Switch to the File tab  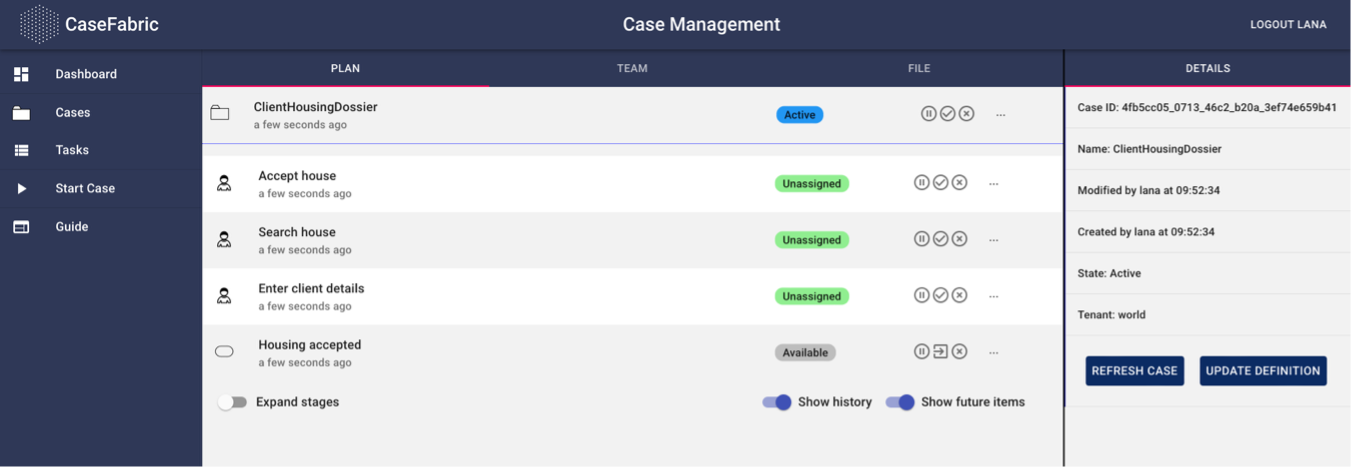click(919, 69)
